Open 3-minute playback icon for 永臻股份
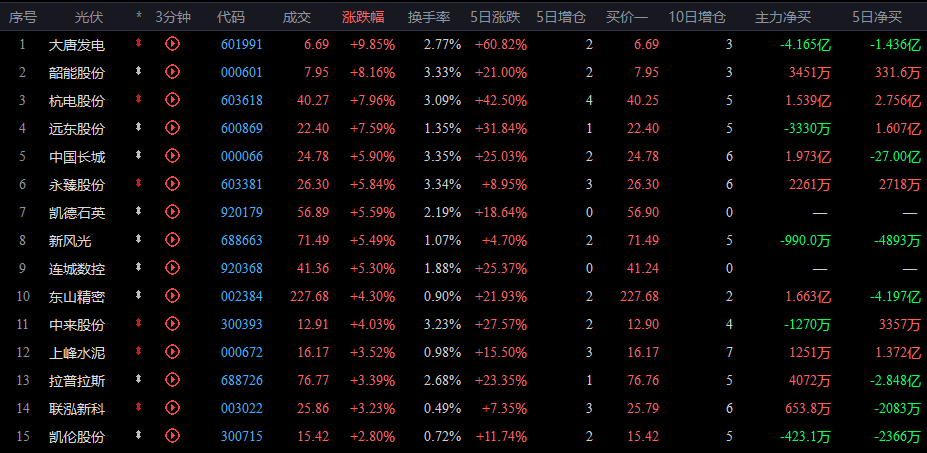927x453 pixels. tap(172, 183)
